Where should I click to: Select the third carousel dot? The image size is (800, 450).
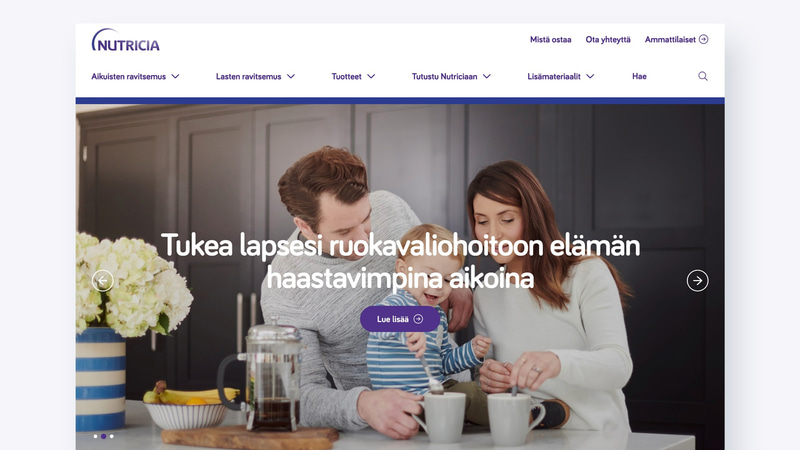[x=112, y=436]
